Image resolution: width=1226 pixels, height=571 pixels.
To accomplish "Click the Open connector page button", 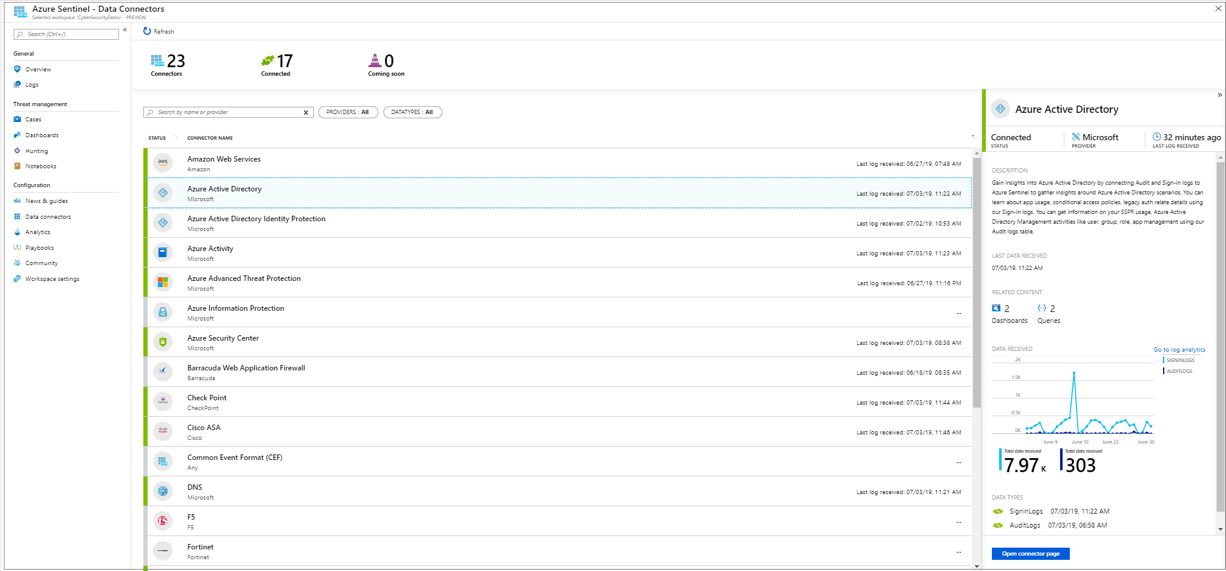I will coord(1030,553).
